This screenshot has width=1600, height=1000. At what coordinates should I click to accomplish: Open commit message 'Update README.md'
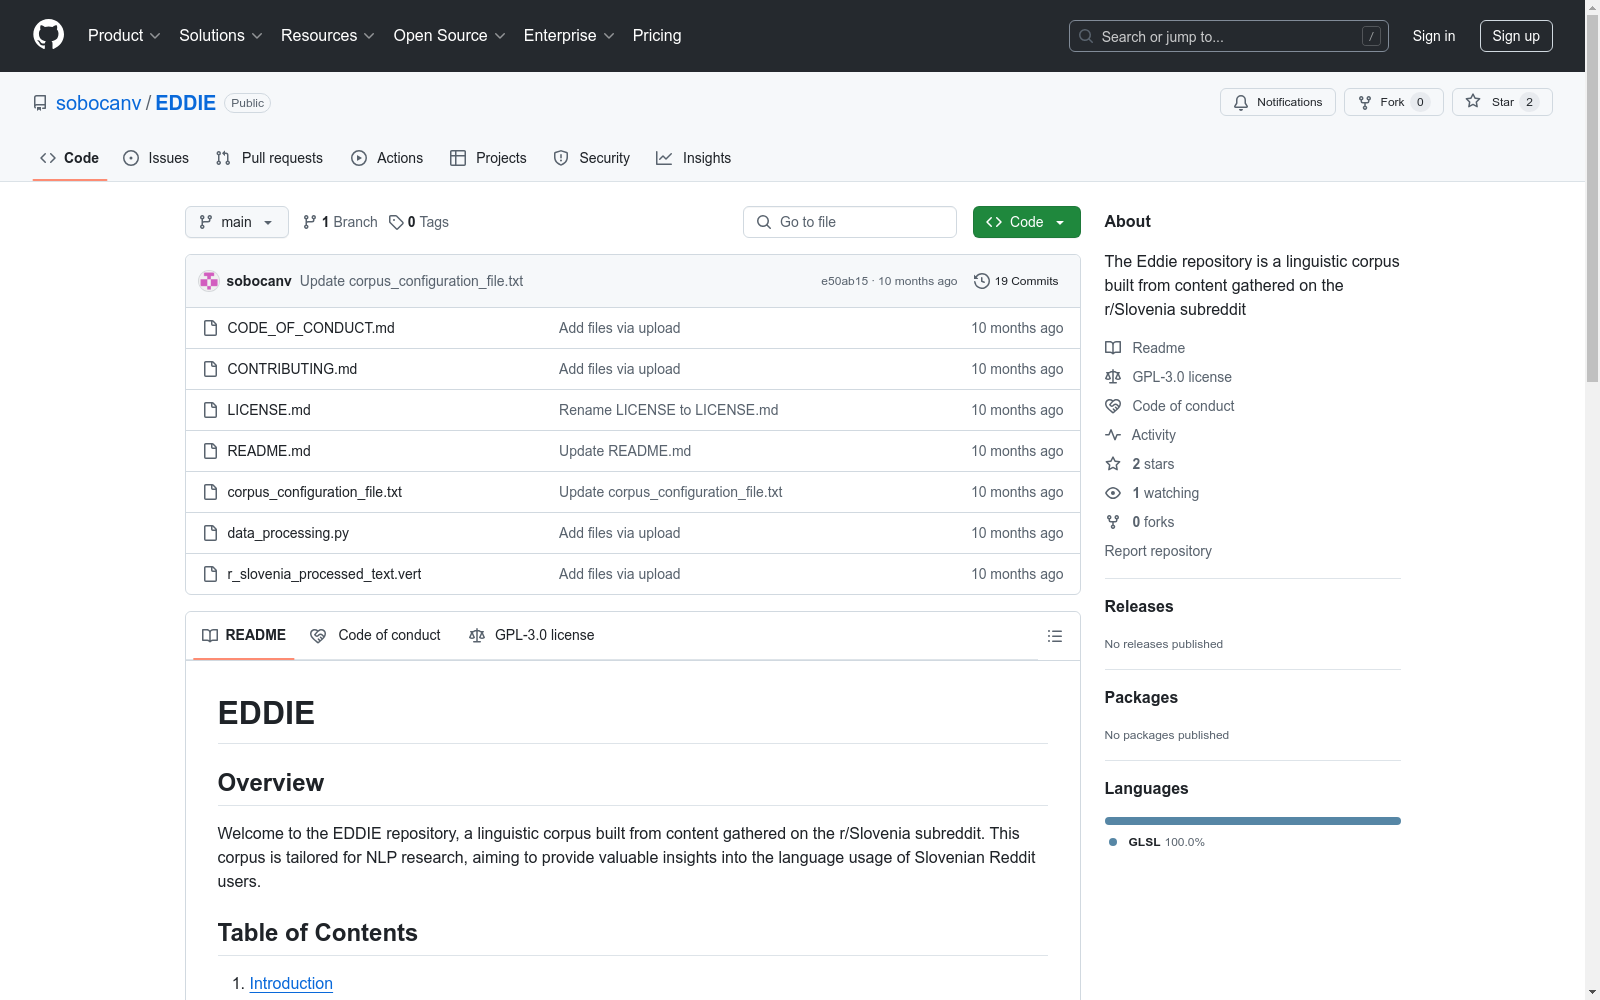click(x=625, y=451)
